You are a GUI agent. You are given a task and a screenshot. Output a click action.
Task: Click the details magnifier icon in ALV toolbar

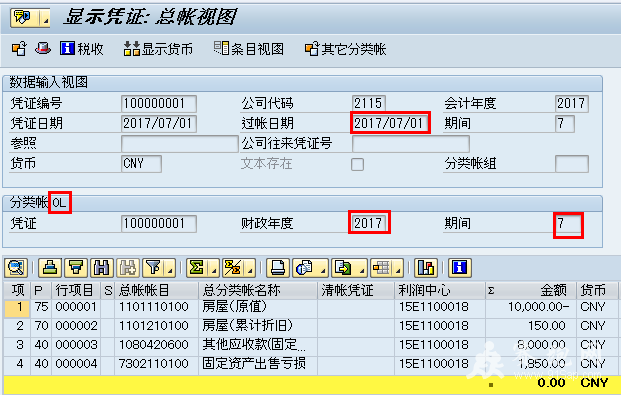(x=16, y=268)
